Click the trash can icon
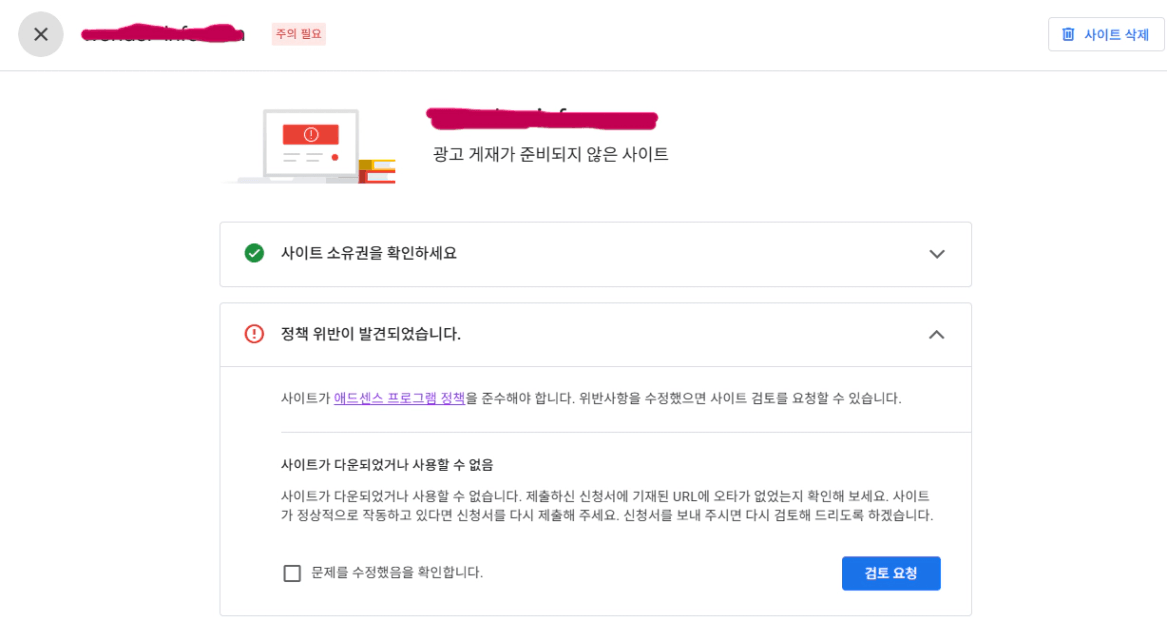This screenshot has height=641, width=1167. pyautogui.click(x=1068, y=34)
